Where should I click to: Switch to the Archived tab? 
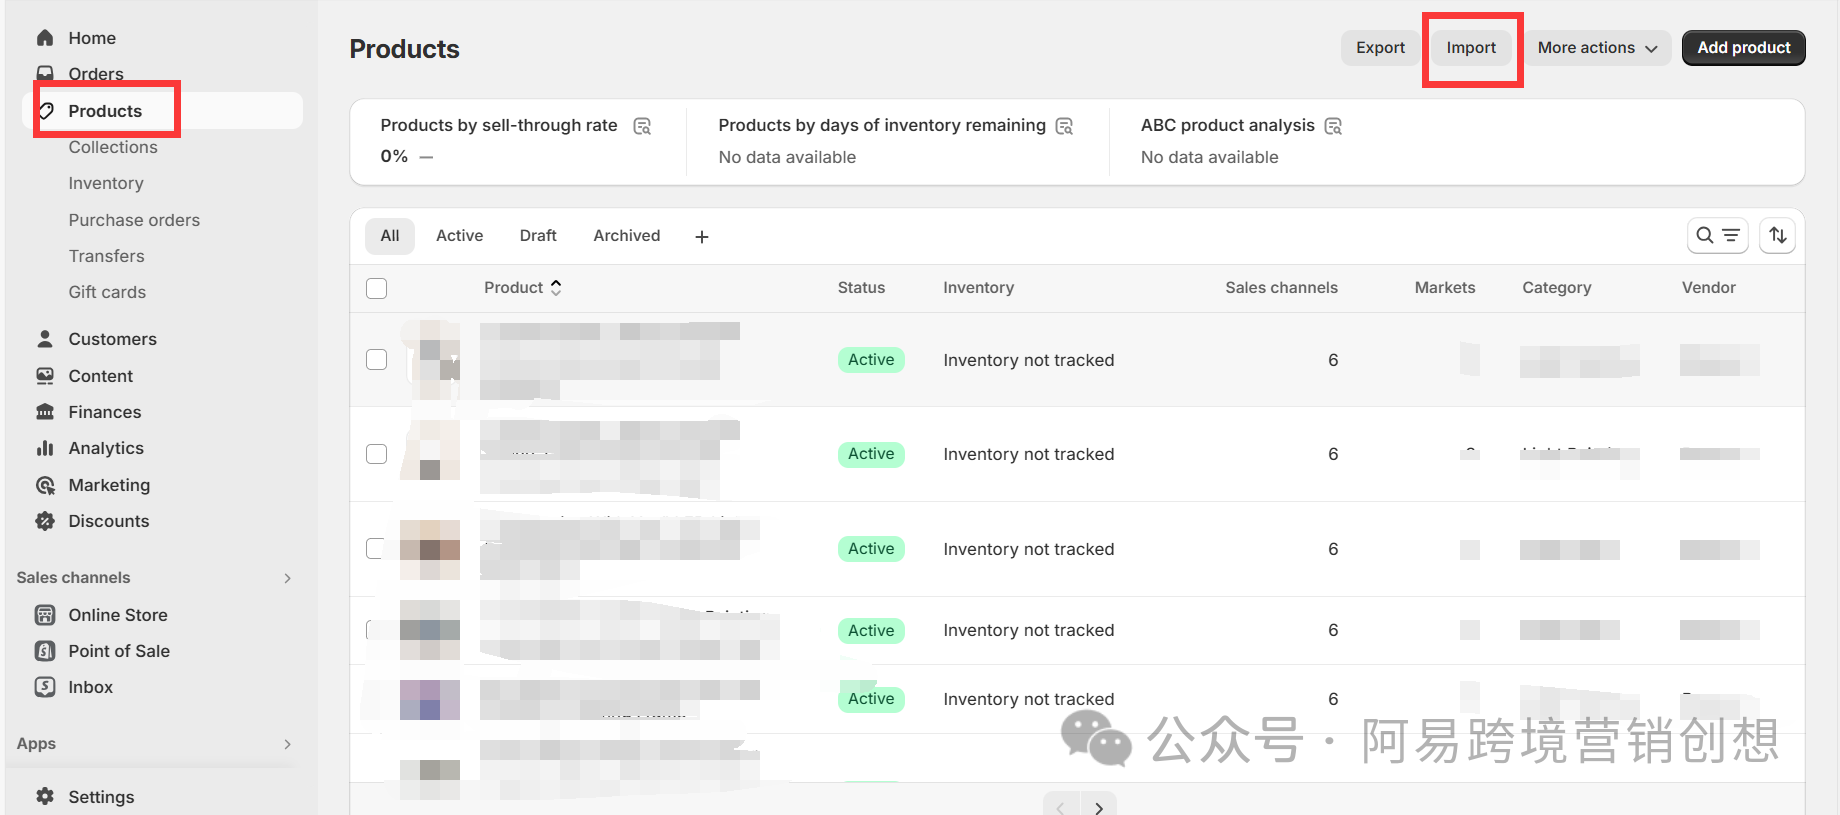[626, 236]
